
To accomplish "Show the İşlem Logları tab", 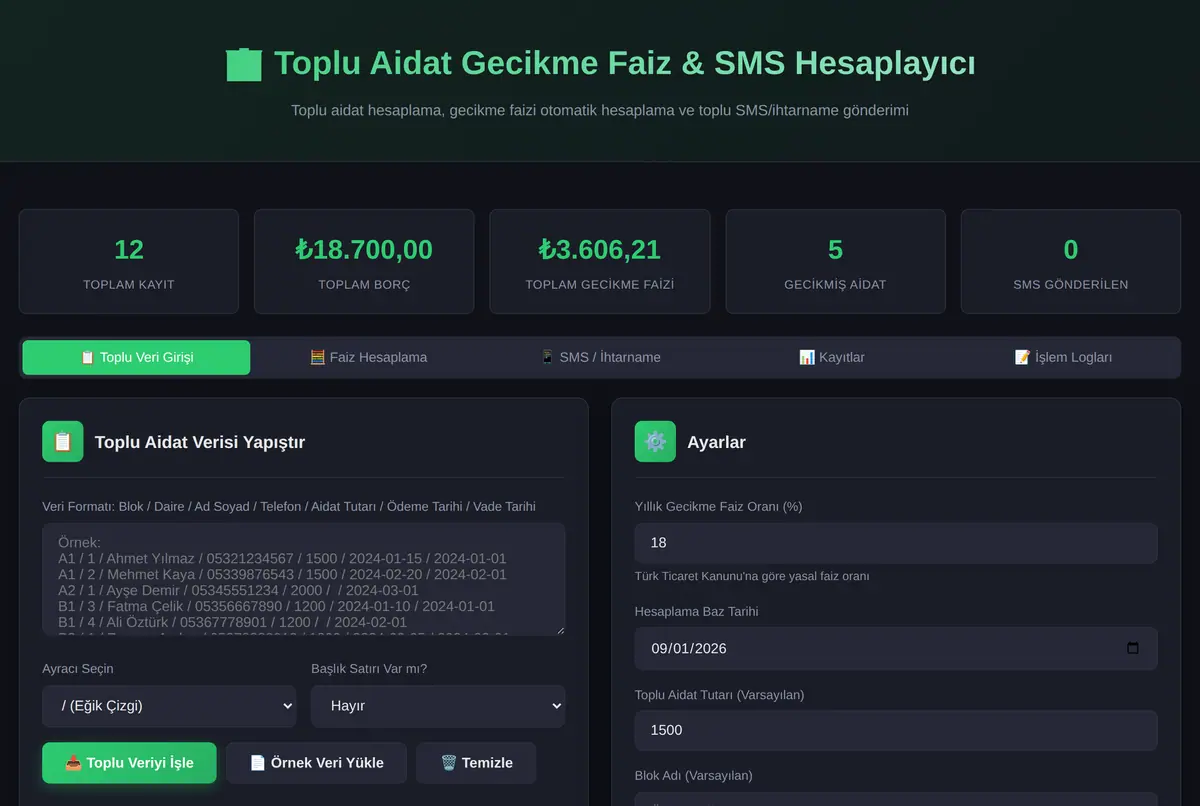I will coord(1063,357).
